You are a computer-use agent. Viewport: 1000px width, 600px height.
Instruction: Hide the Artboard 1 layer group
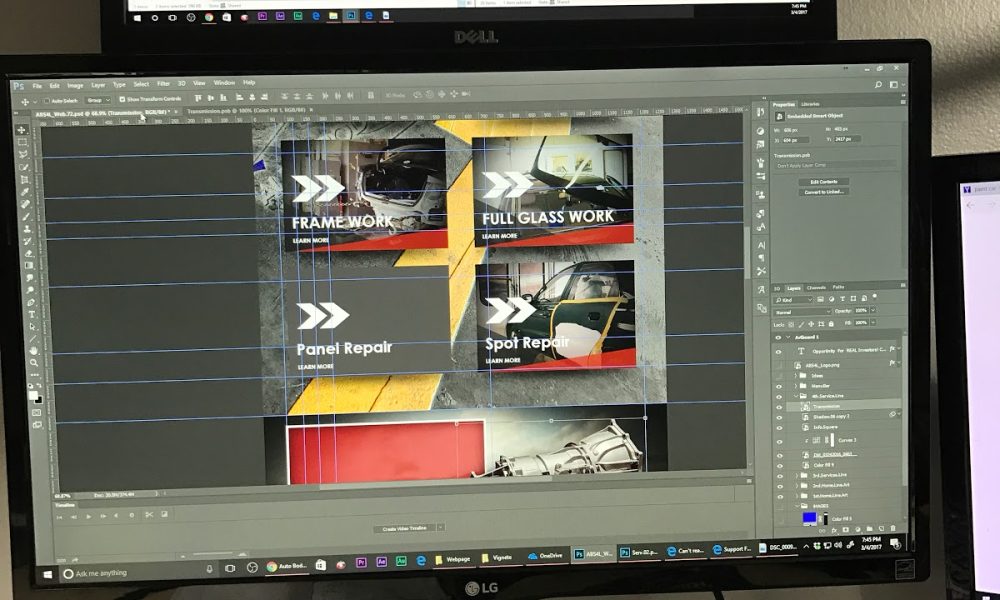click(779, 337)
